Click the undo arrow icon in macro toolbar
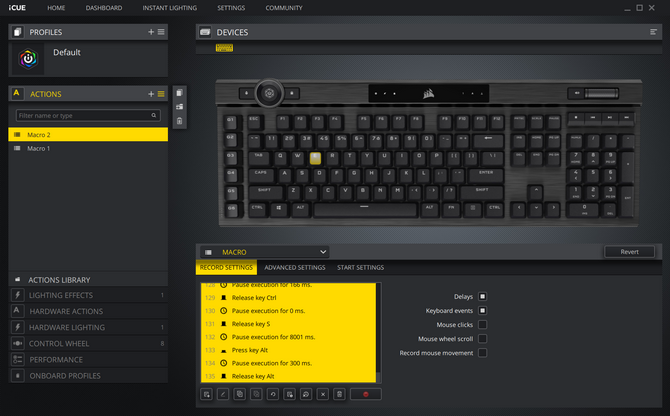This screenshot has height=416, width=670. click(x=273, y=394)
